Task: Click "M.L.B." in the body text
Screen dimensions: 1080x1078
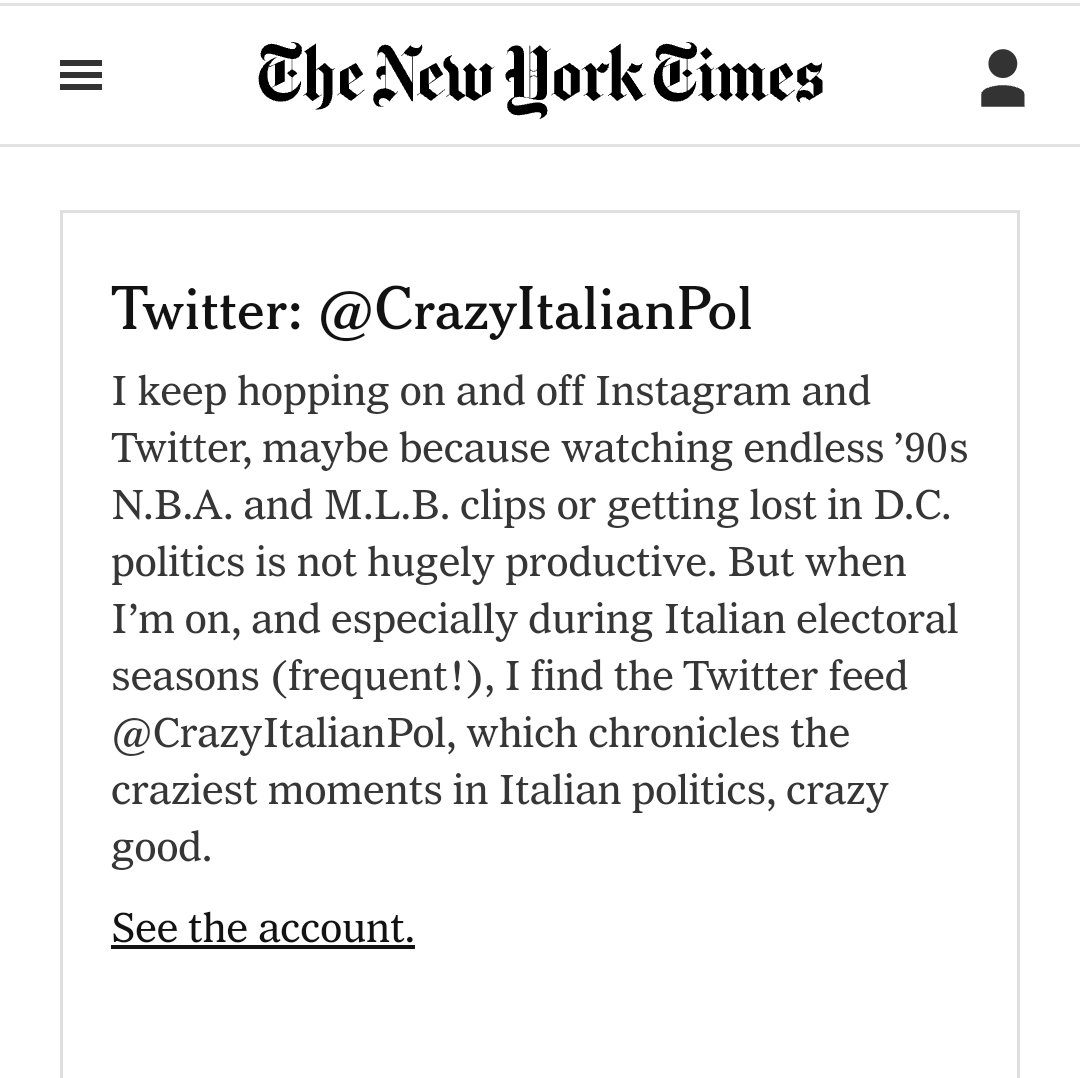Action: (387, 505)
